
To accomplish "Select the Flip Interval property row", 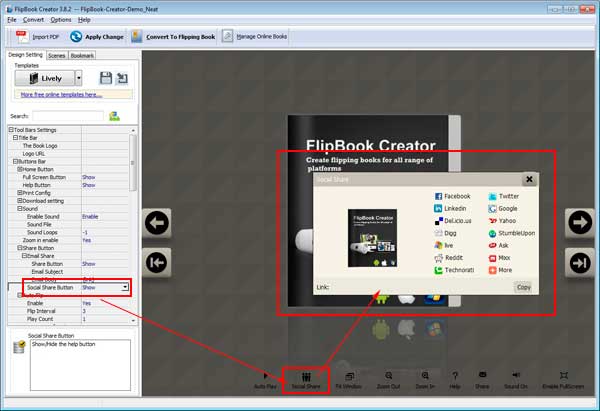I will pos(68,311).
